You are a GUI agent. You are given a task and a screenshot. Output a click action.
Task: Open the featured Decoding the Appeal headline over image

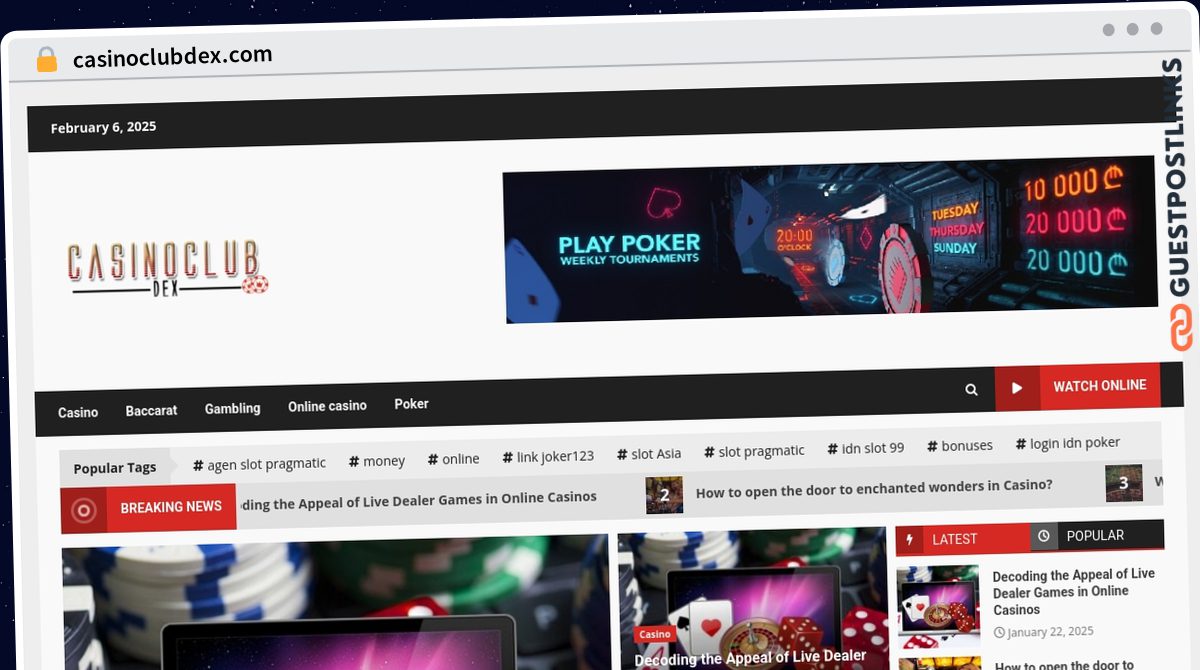click(750, 659)
